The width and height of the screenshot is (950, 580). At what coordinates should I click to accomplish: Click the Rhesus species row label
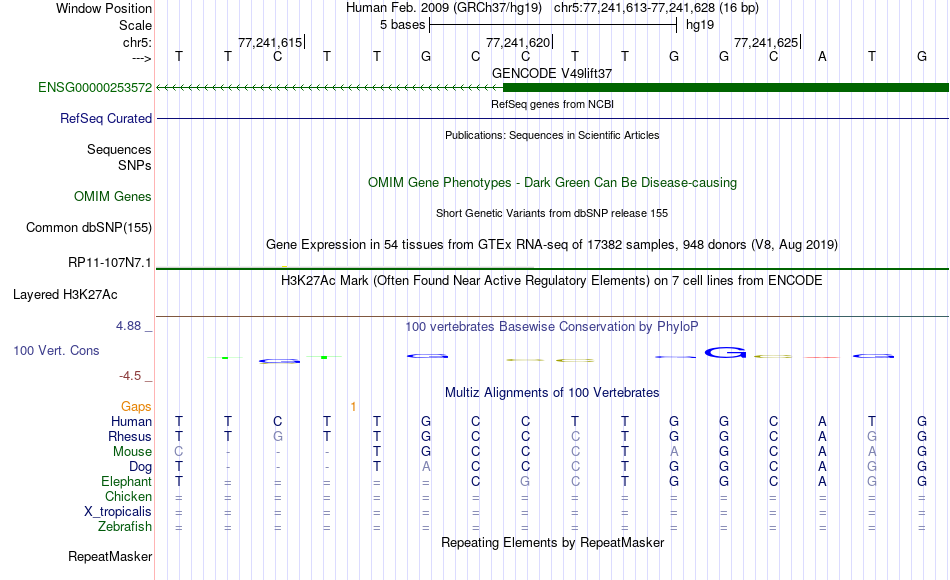click(x=130, y=436)
